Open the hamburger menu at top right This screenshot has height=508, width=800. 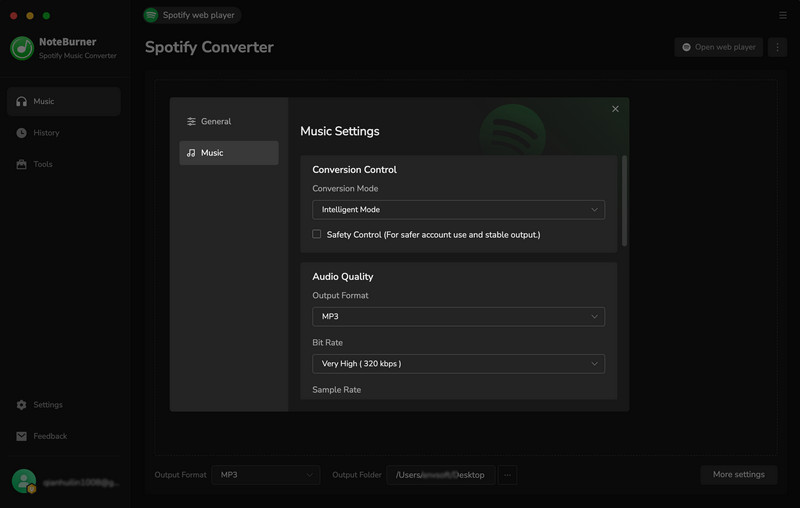click(783, 15)
